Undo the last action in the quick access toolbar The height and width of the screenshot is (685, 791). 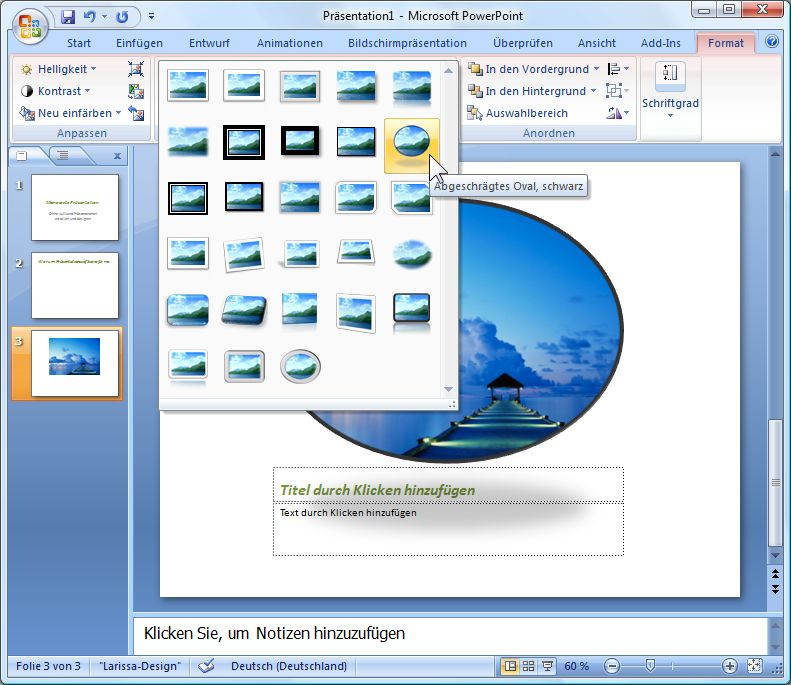click(90, 17)
